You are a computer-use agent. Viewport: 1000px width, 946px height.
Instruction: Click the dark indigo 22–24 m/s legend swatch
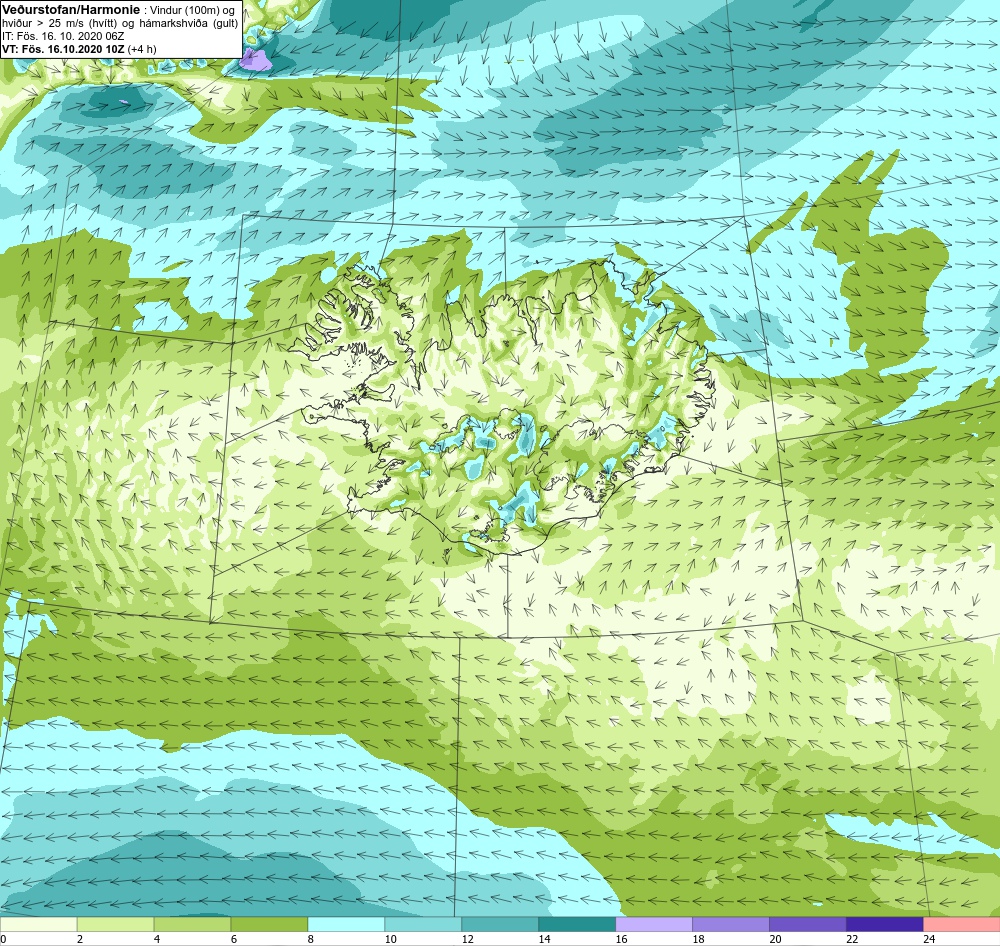coord(885,924)
